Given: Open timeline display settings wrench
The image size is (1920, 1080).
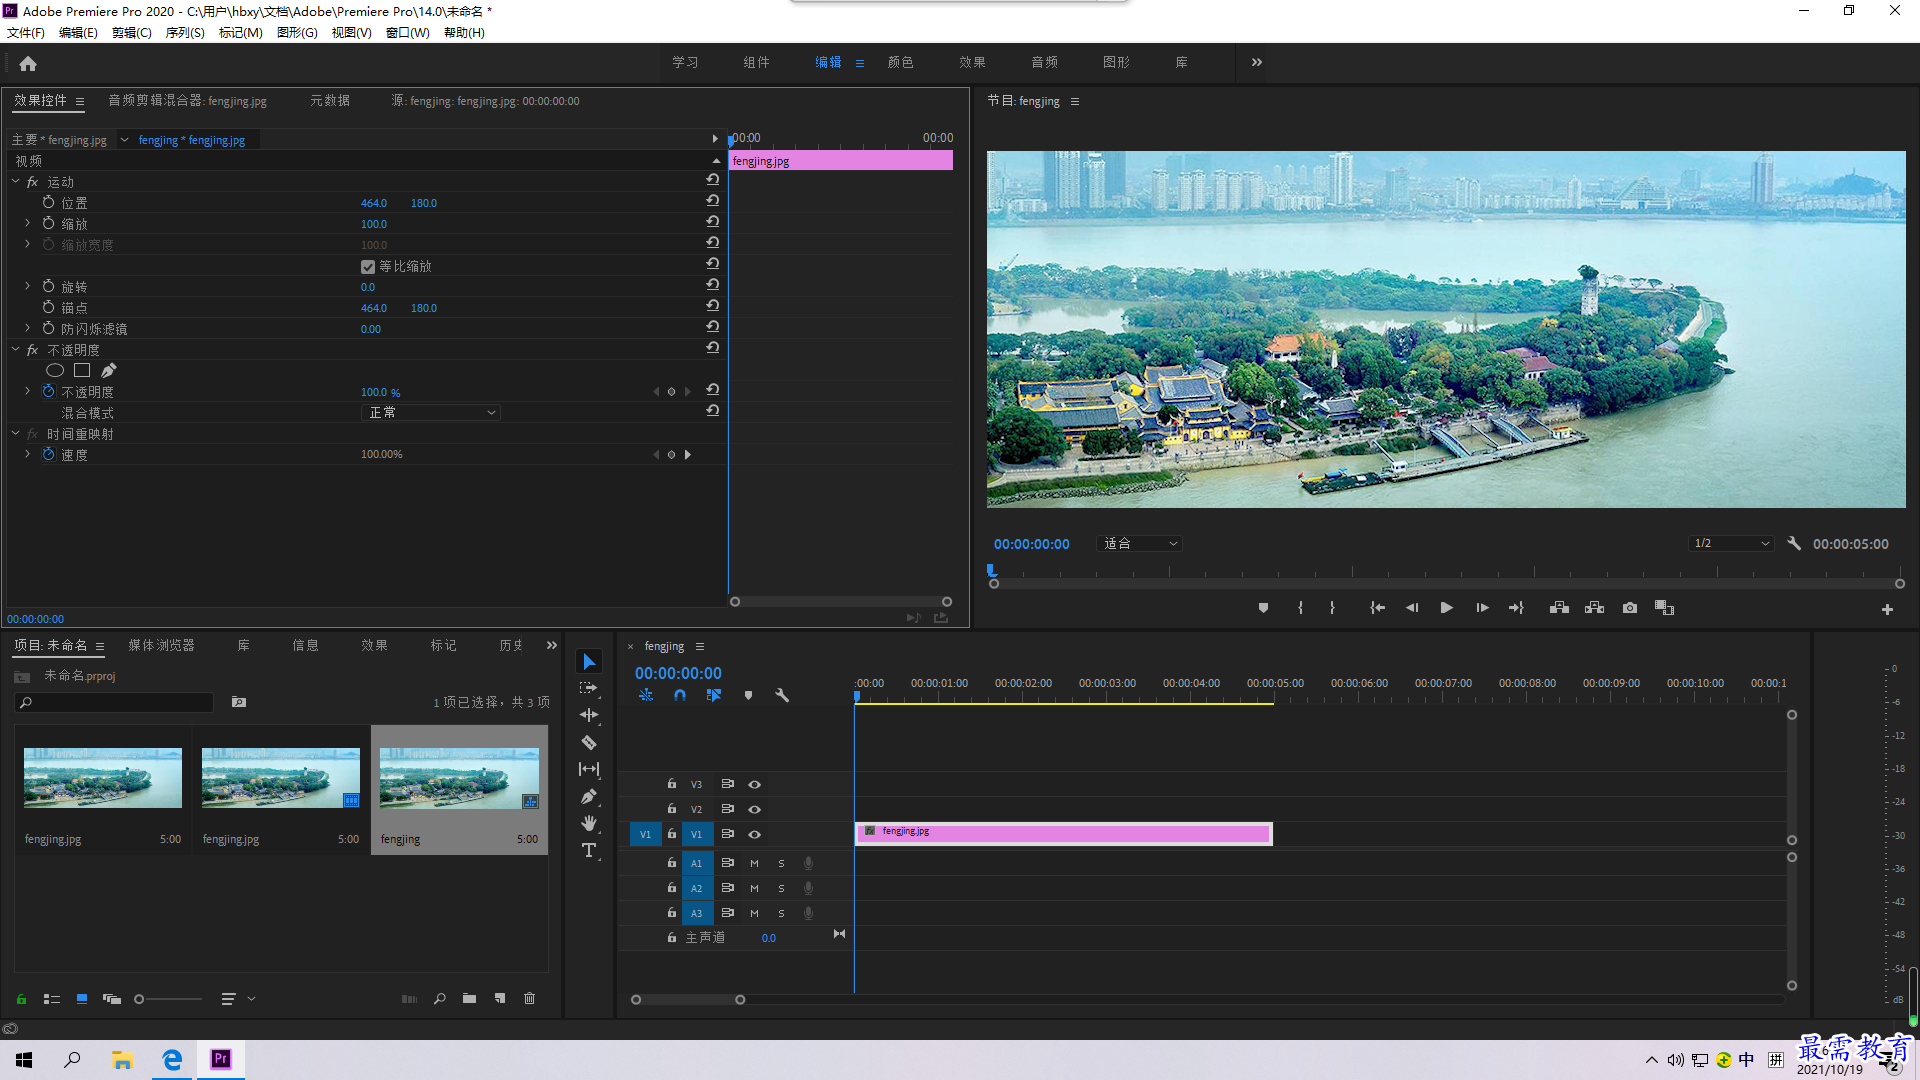Looking at the screenshot, I should pos(782,695).
